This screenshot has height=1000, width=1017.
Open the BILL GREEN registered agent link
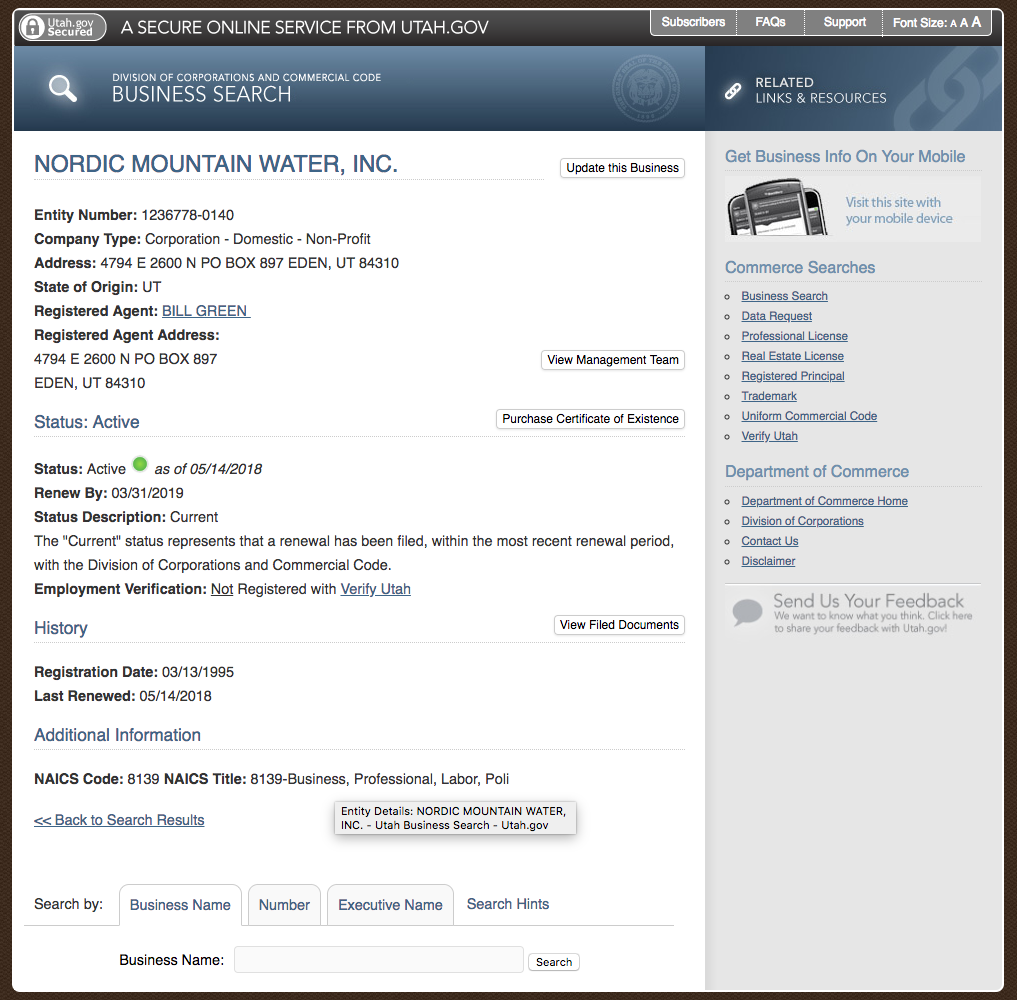pos(205,311)
